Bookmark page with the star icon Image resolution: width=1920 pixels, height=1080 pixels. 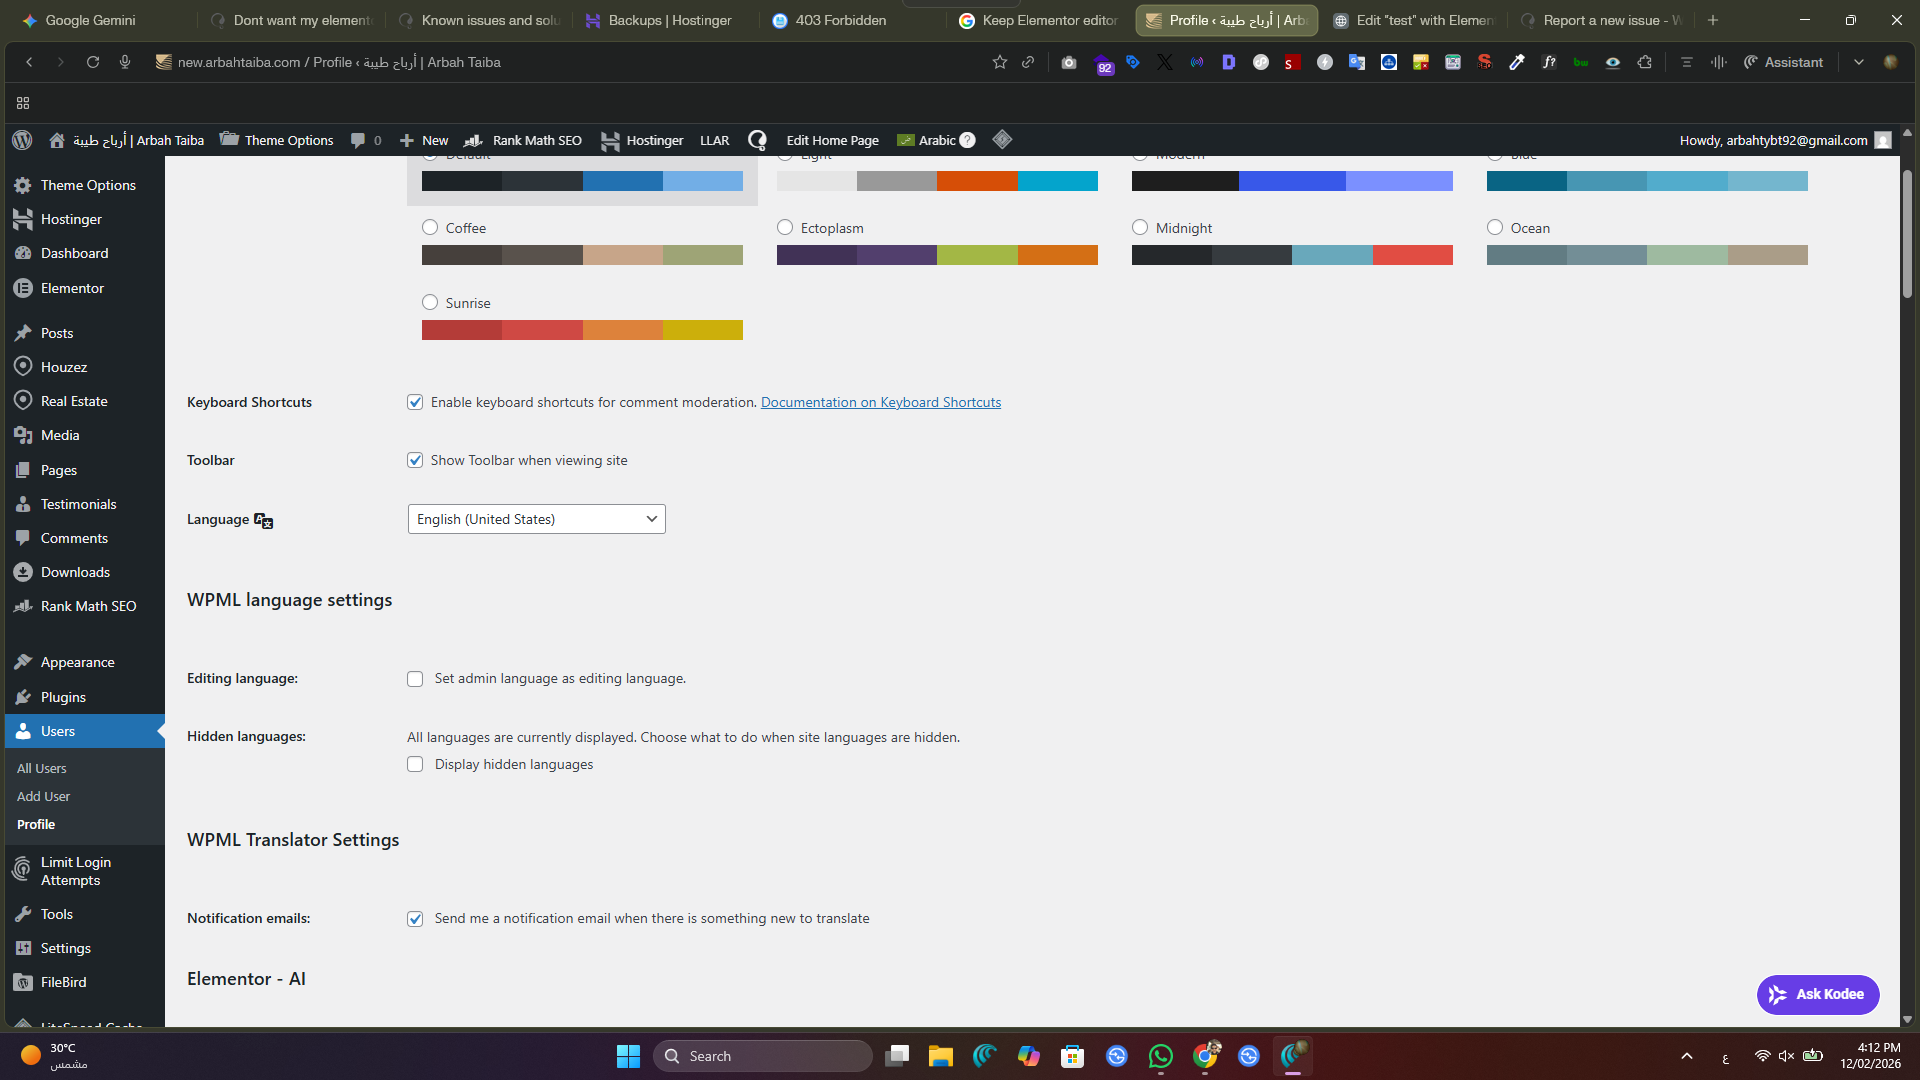999,62
